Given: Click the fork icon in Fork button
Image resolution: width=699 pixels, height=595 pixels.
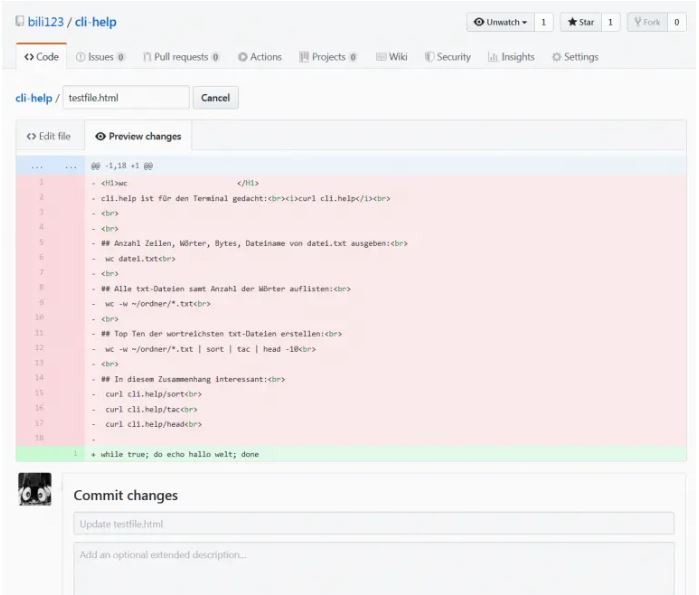Looking at the screenshot, I should [x=637, y=22].
